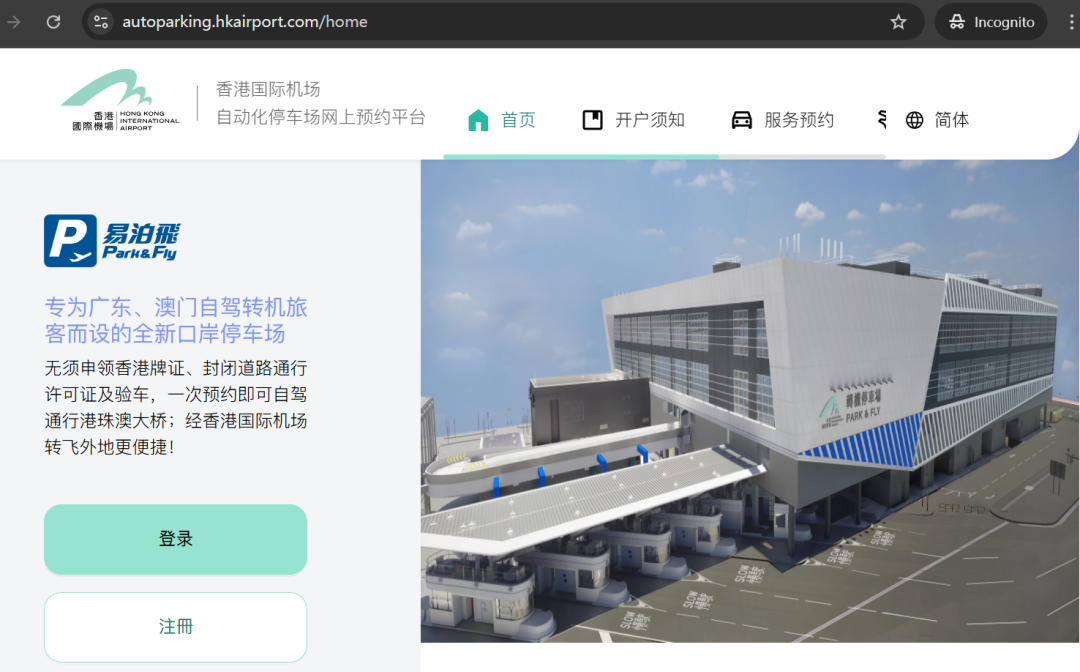This screenshot has height=672, width=1080.
Task: Bookmark this page with the star icon
Action: coord(898,22)
